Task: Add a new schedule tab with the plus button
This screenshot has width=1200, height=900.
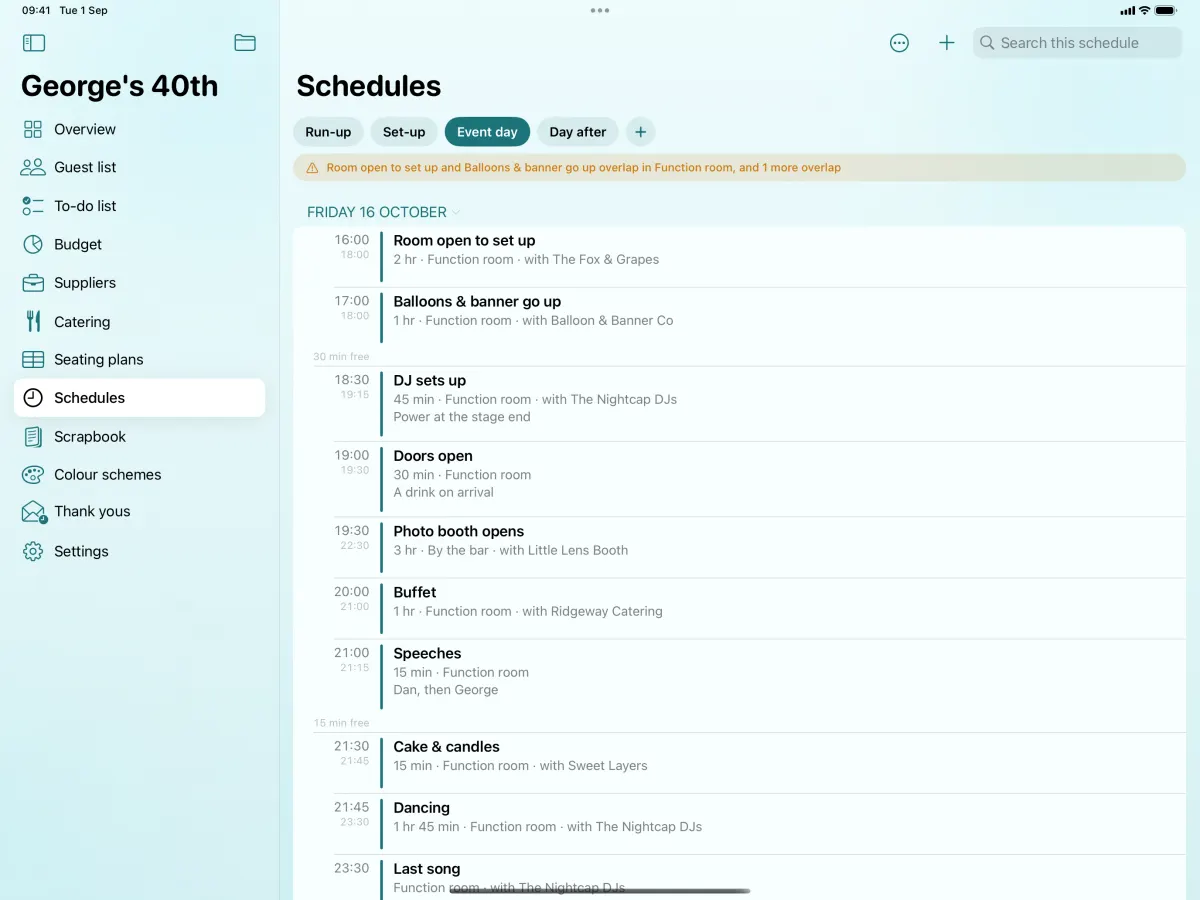Action: [x=640, y=132]
